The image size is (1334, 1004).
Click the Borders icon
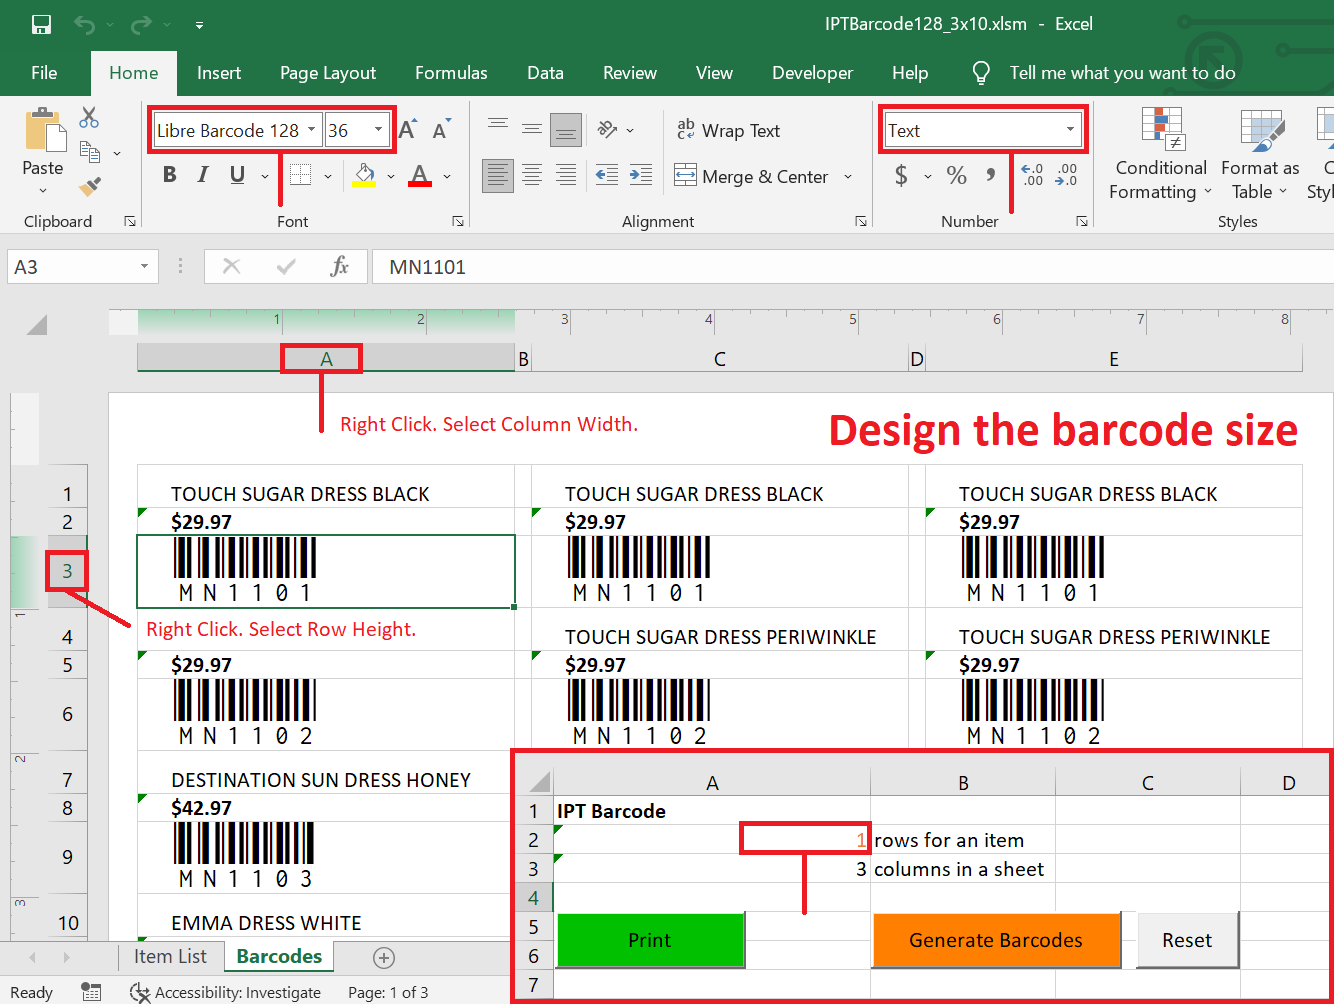click(x=300, y=175)
